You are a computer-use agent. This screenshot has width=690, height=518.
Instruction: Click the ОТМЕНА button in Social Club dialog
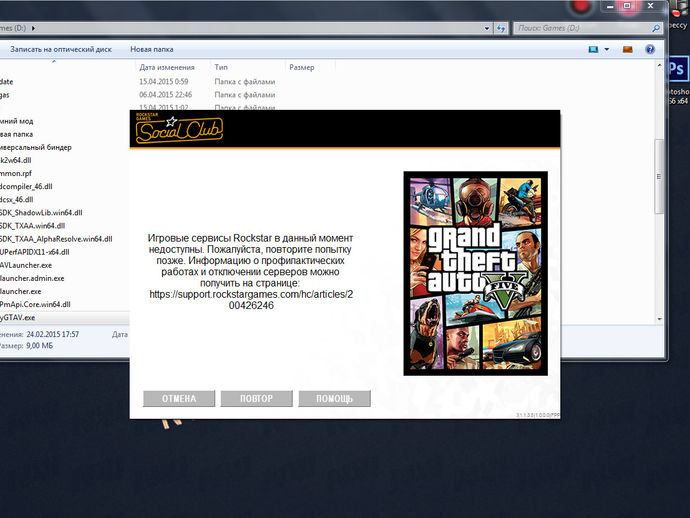tap(179, 399)
